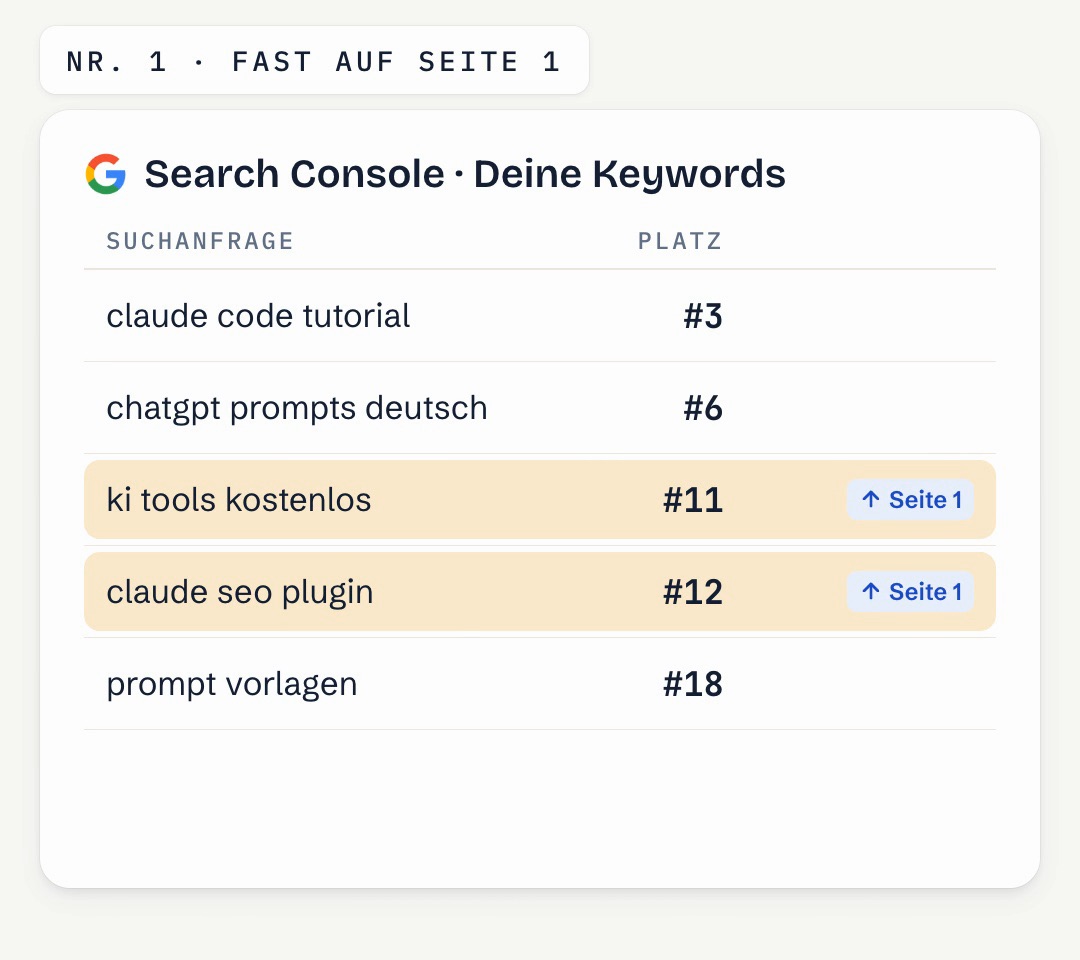This screenshot has height=960, width=1080.
Task: Select the 'claude code tutorial' query
Action: point(258,316)
